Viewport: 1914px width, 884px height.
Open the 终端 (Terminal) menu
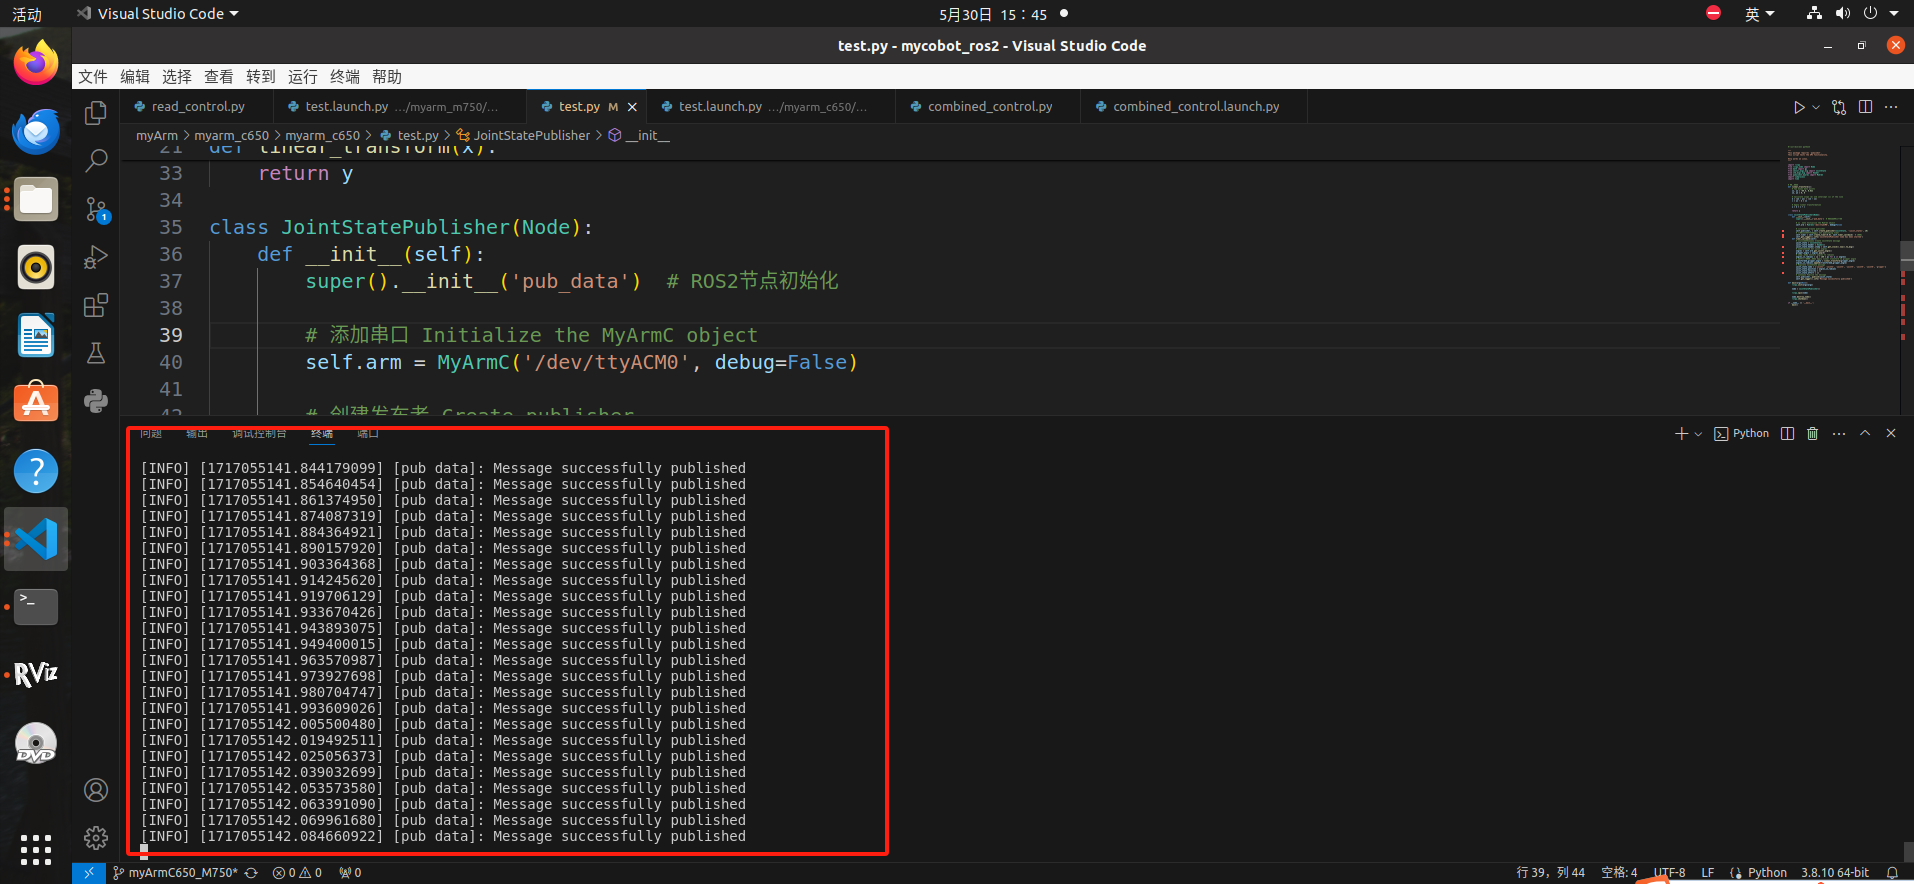pos(345,77)
